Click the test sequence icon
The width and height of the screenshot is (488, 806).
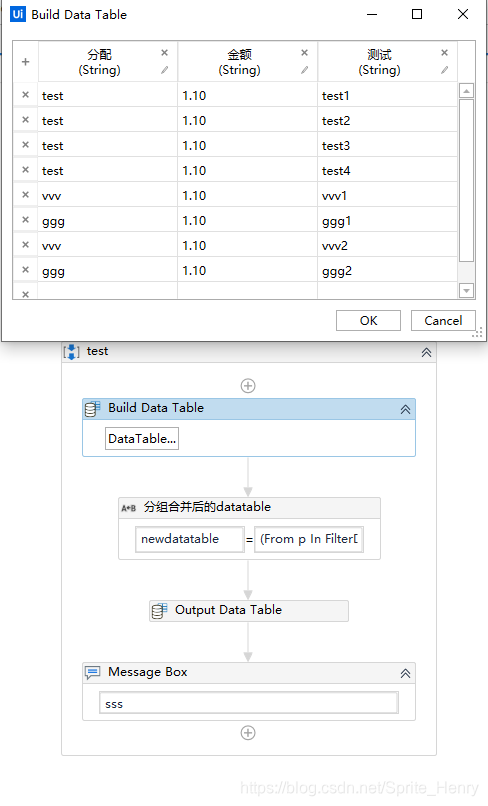tap(71, 352)
